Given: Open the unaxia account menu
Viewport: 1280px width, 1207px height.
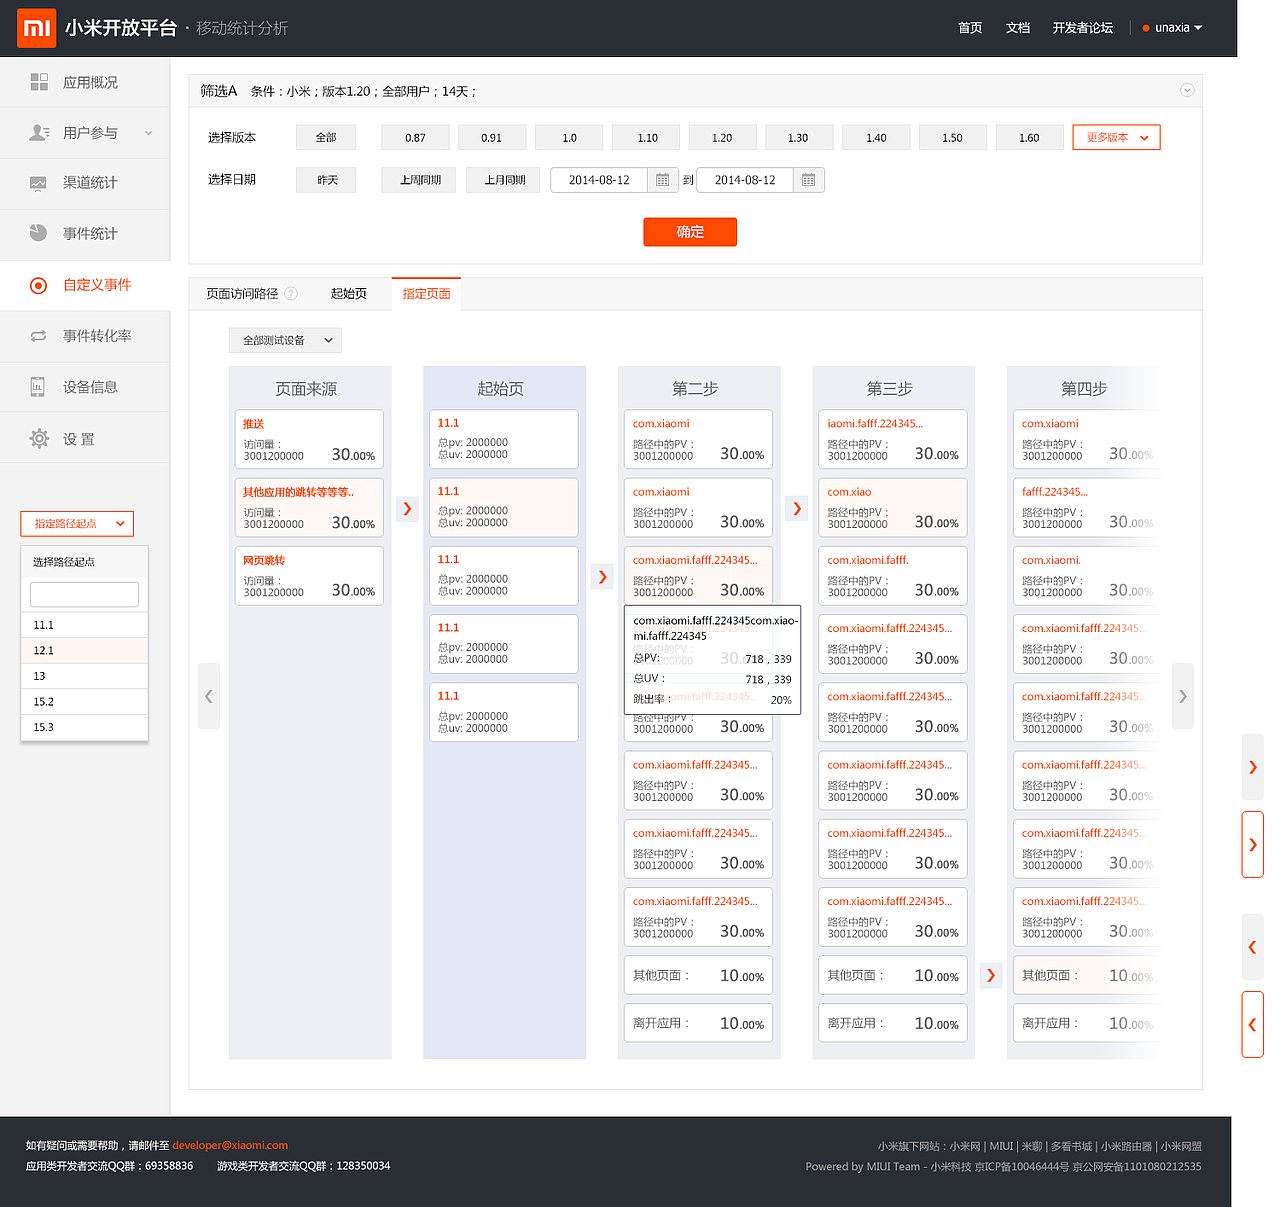Looking at the screenshot, I should click(1172, 28).
